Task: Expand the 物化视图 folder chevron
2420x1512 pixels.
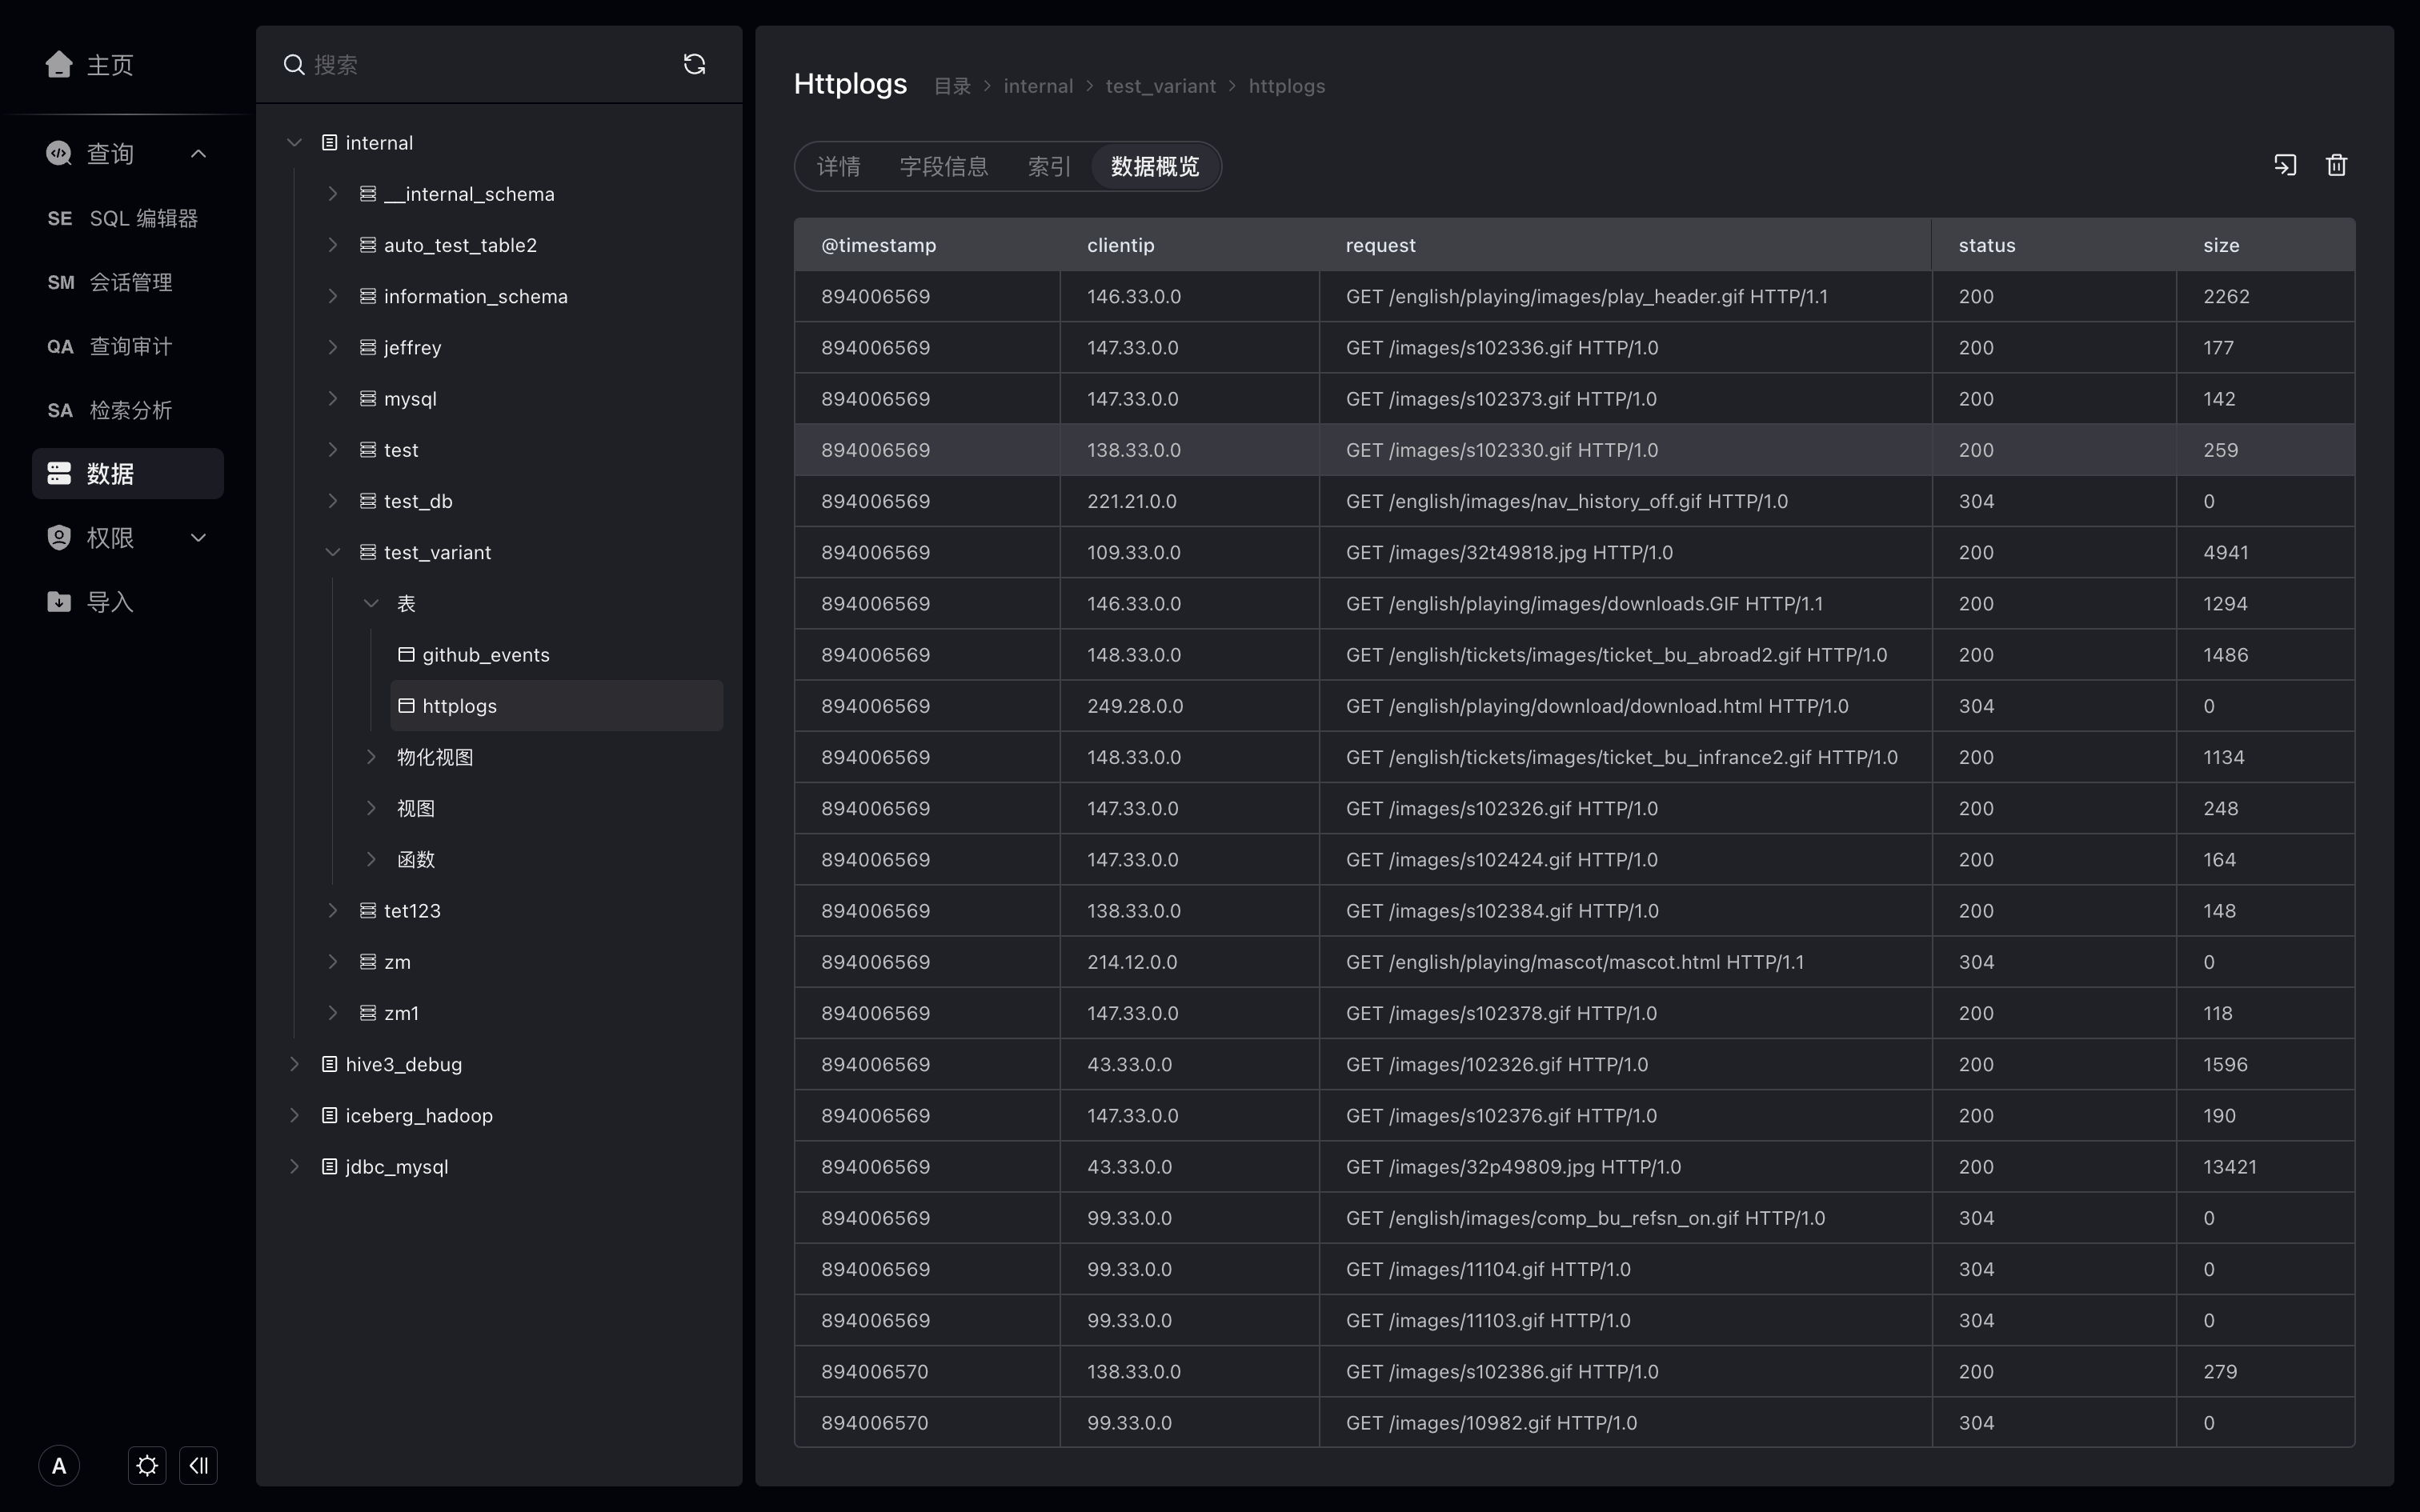Action: [371, 756]
